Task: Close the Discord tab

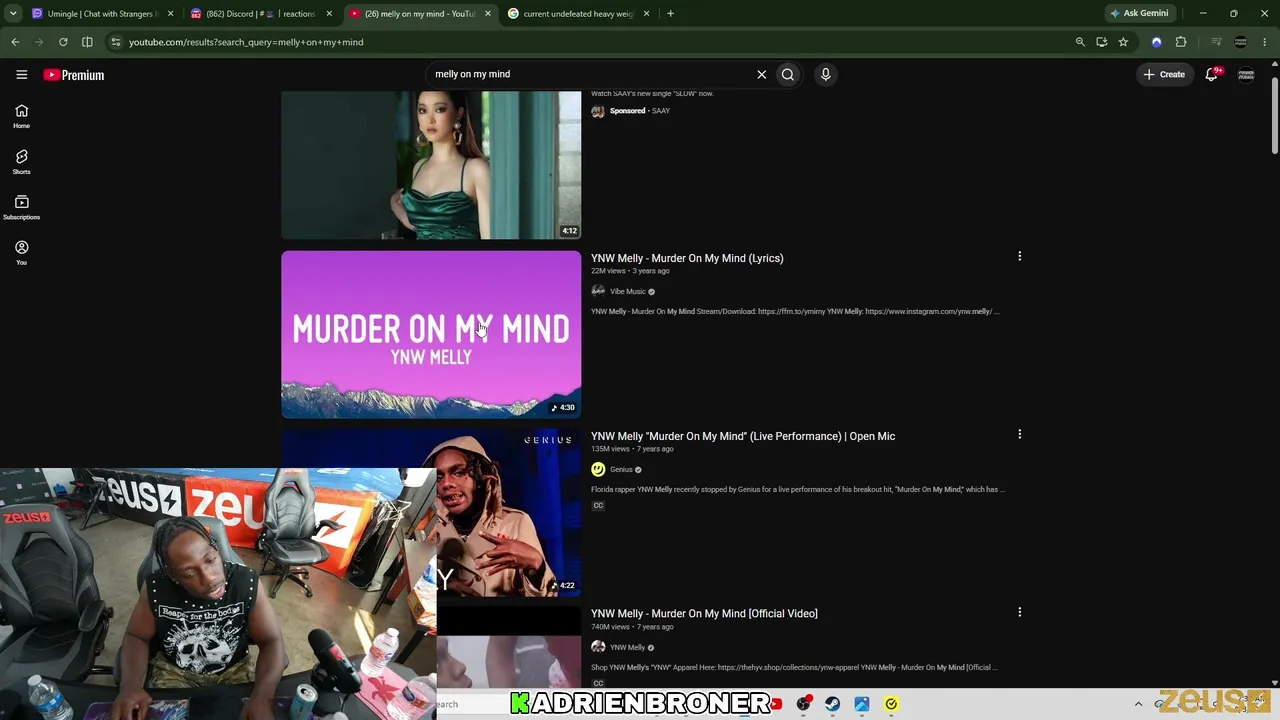Action: [329, 14]
